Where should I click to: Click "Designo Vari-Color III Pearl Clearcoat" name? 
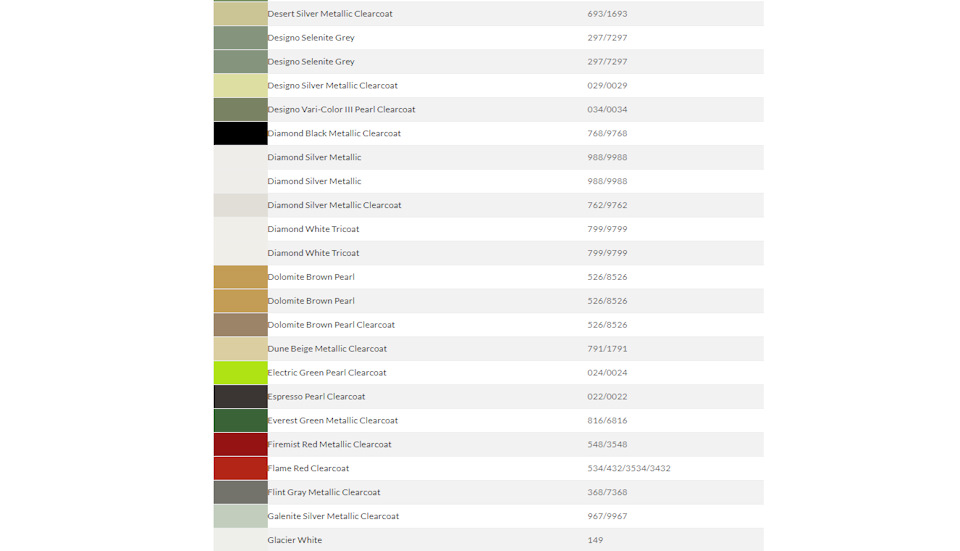click(x=341, y=110)
